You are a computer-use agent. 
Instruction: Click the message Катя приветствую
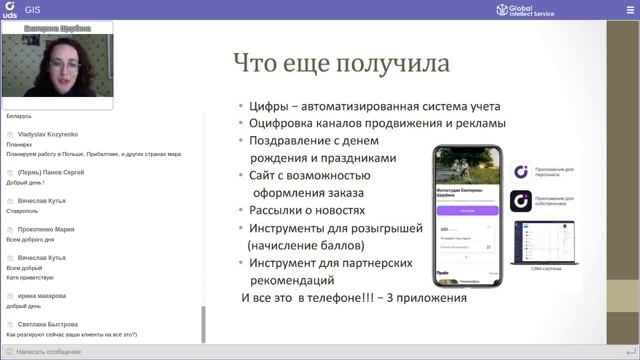[30, 278]
